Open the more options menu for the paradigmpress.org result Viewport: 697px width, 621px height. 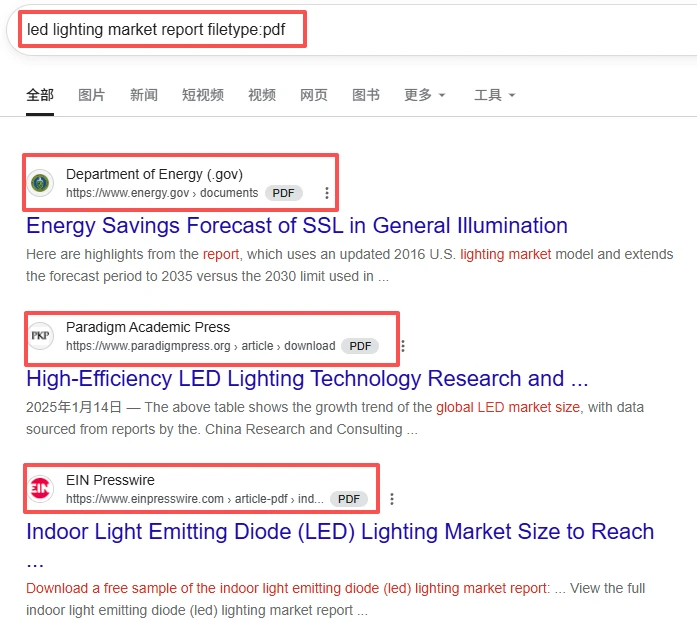click(x=403, y=346)
